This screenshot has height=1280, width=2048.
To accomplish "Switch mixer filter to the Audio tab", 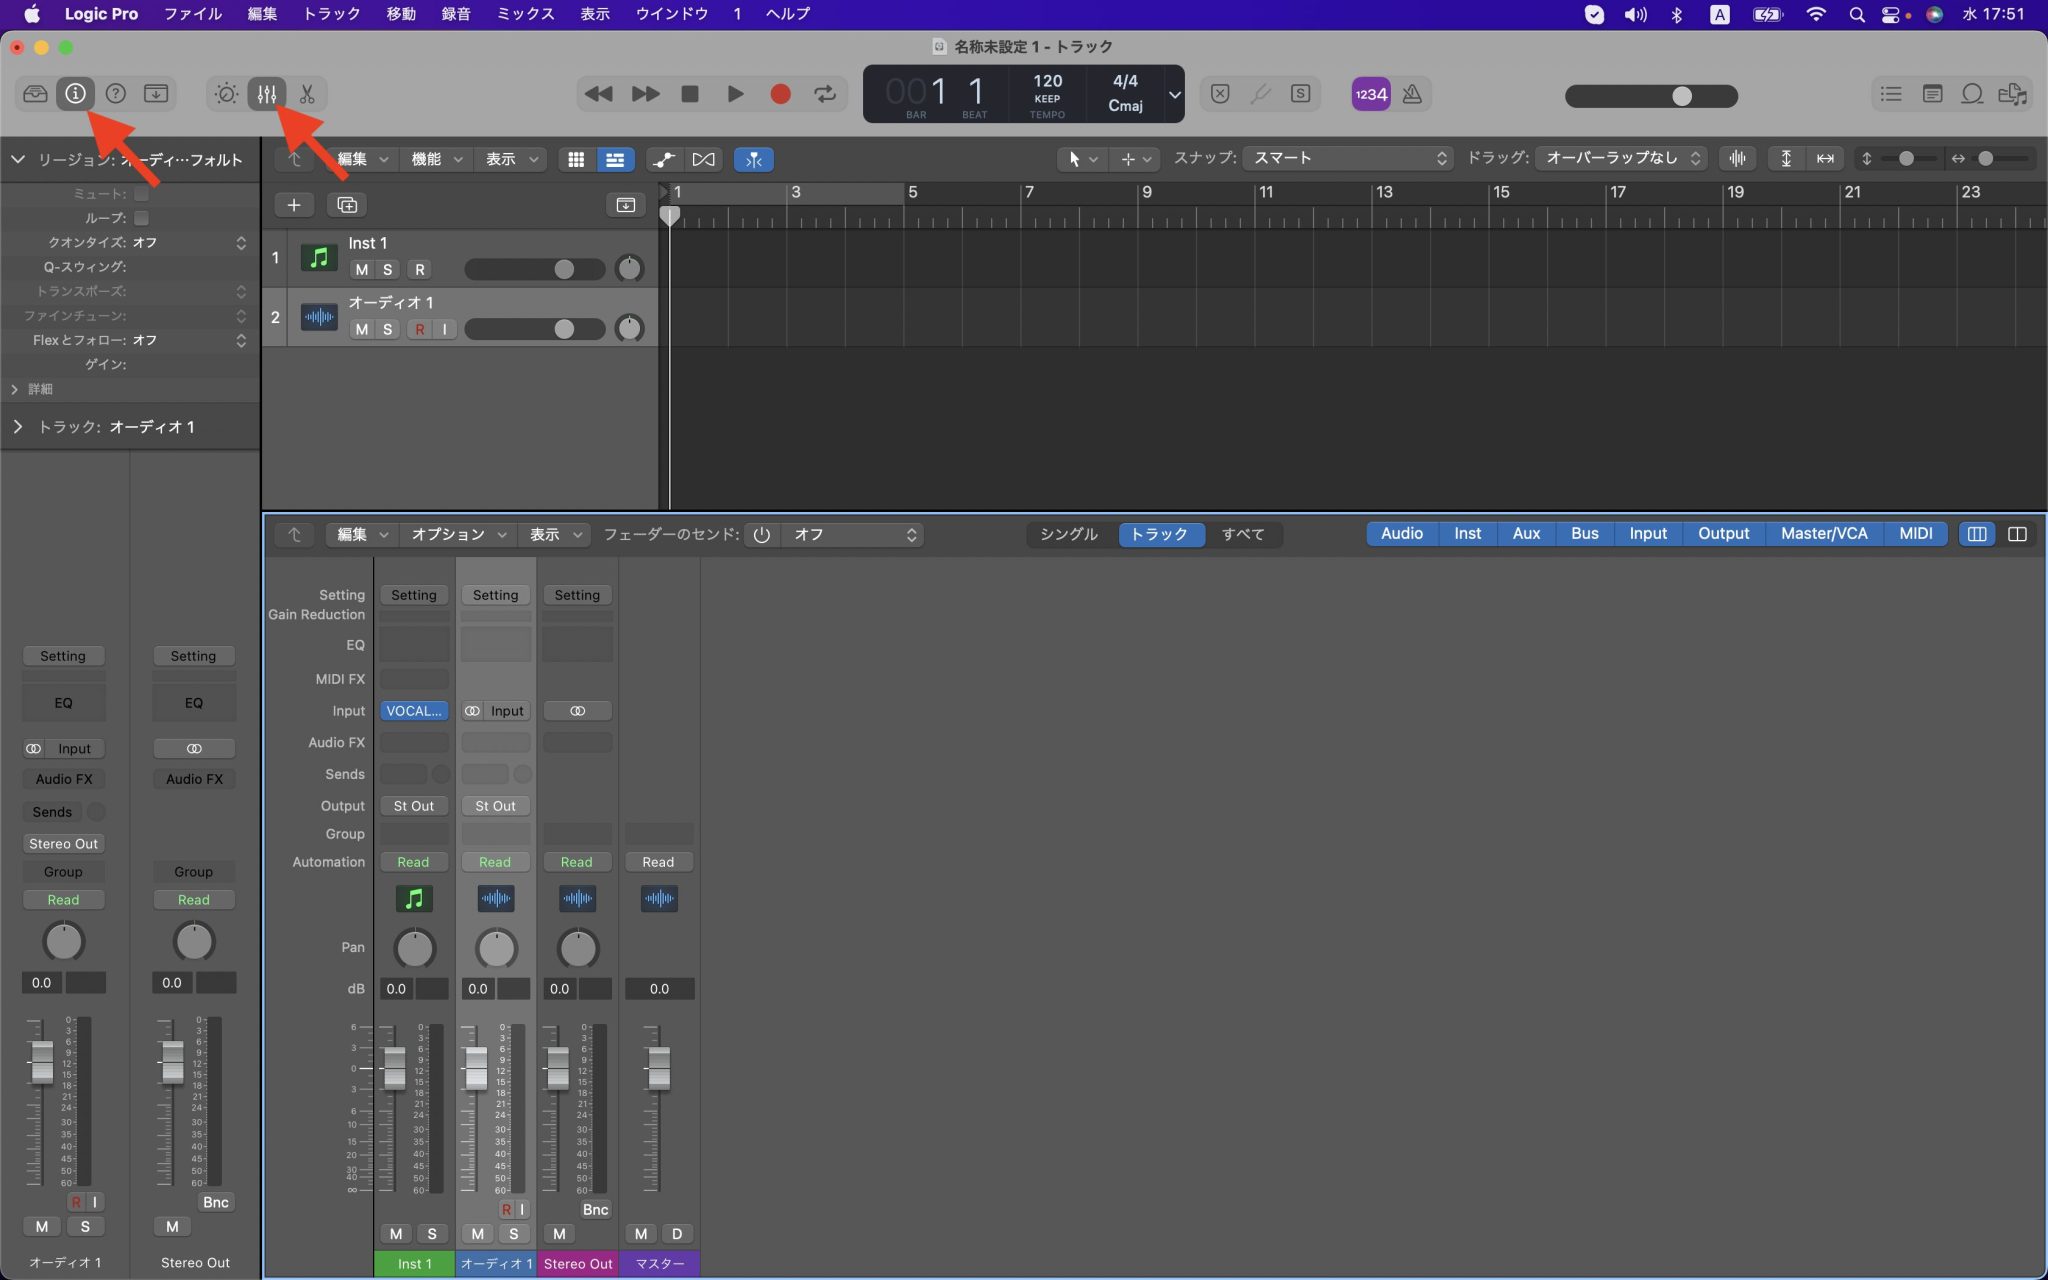I will coord(1401,533).
